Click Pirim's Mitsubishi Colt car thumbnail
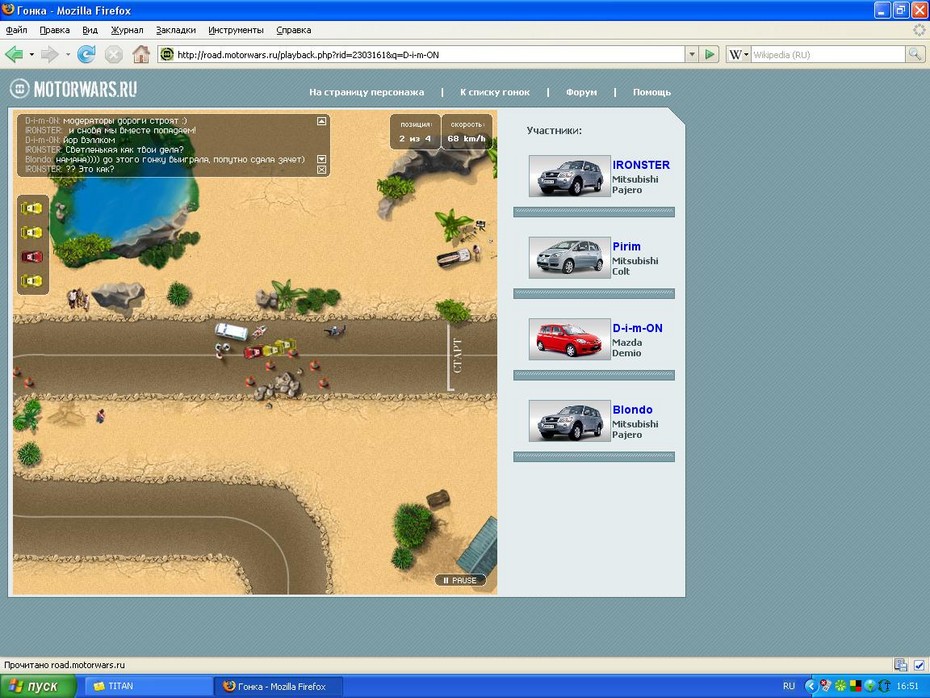 pyautogui.click(x=569, y=257)
